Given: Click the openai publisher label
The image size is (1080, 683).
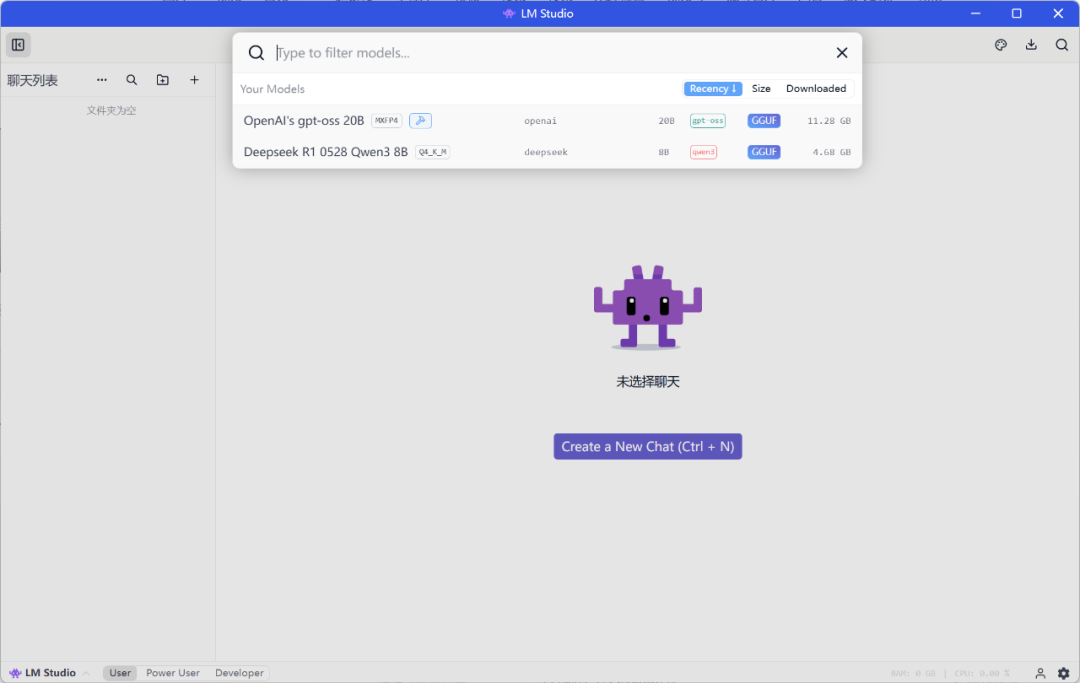Looking at the screenshot, I should 540,120.
